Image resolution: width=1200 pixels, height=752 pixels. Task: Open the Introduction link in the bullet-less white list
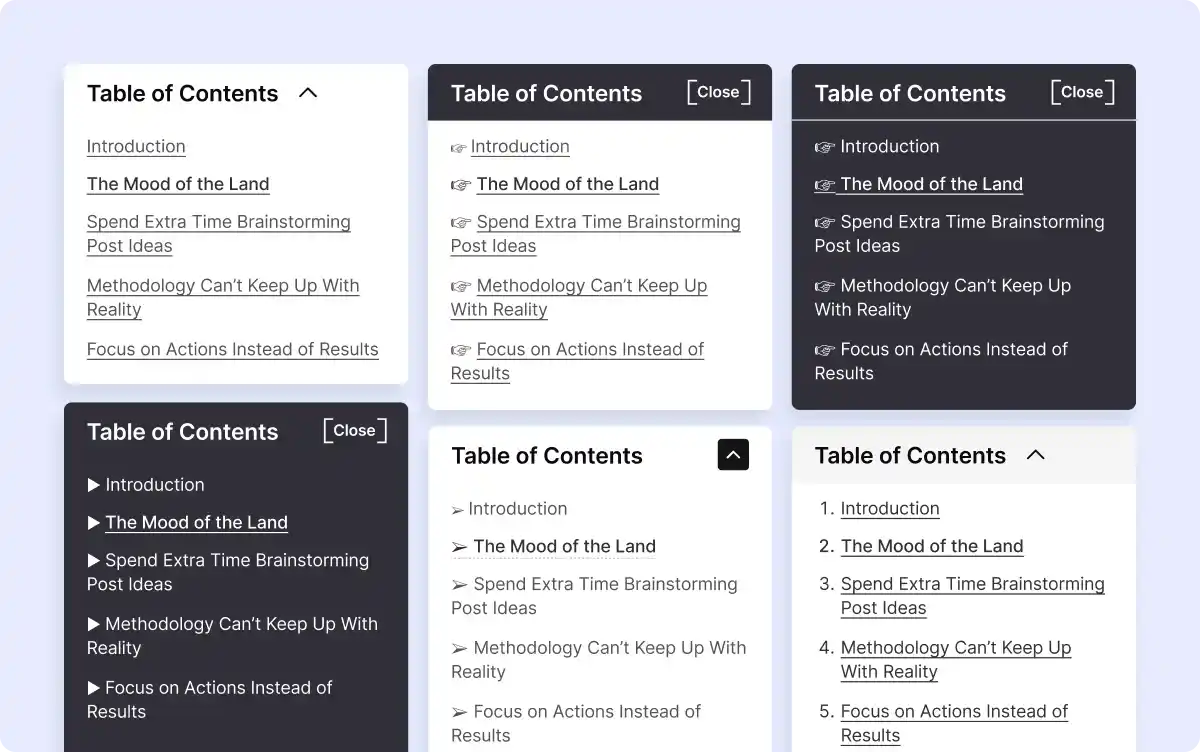click(136, 146)
